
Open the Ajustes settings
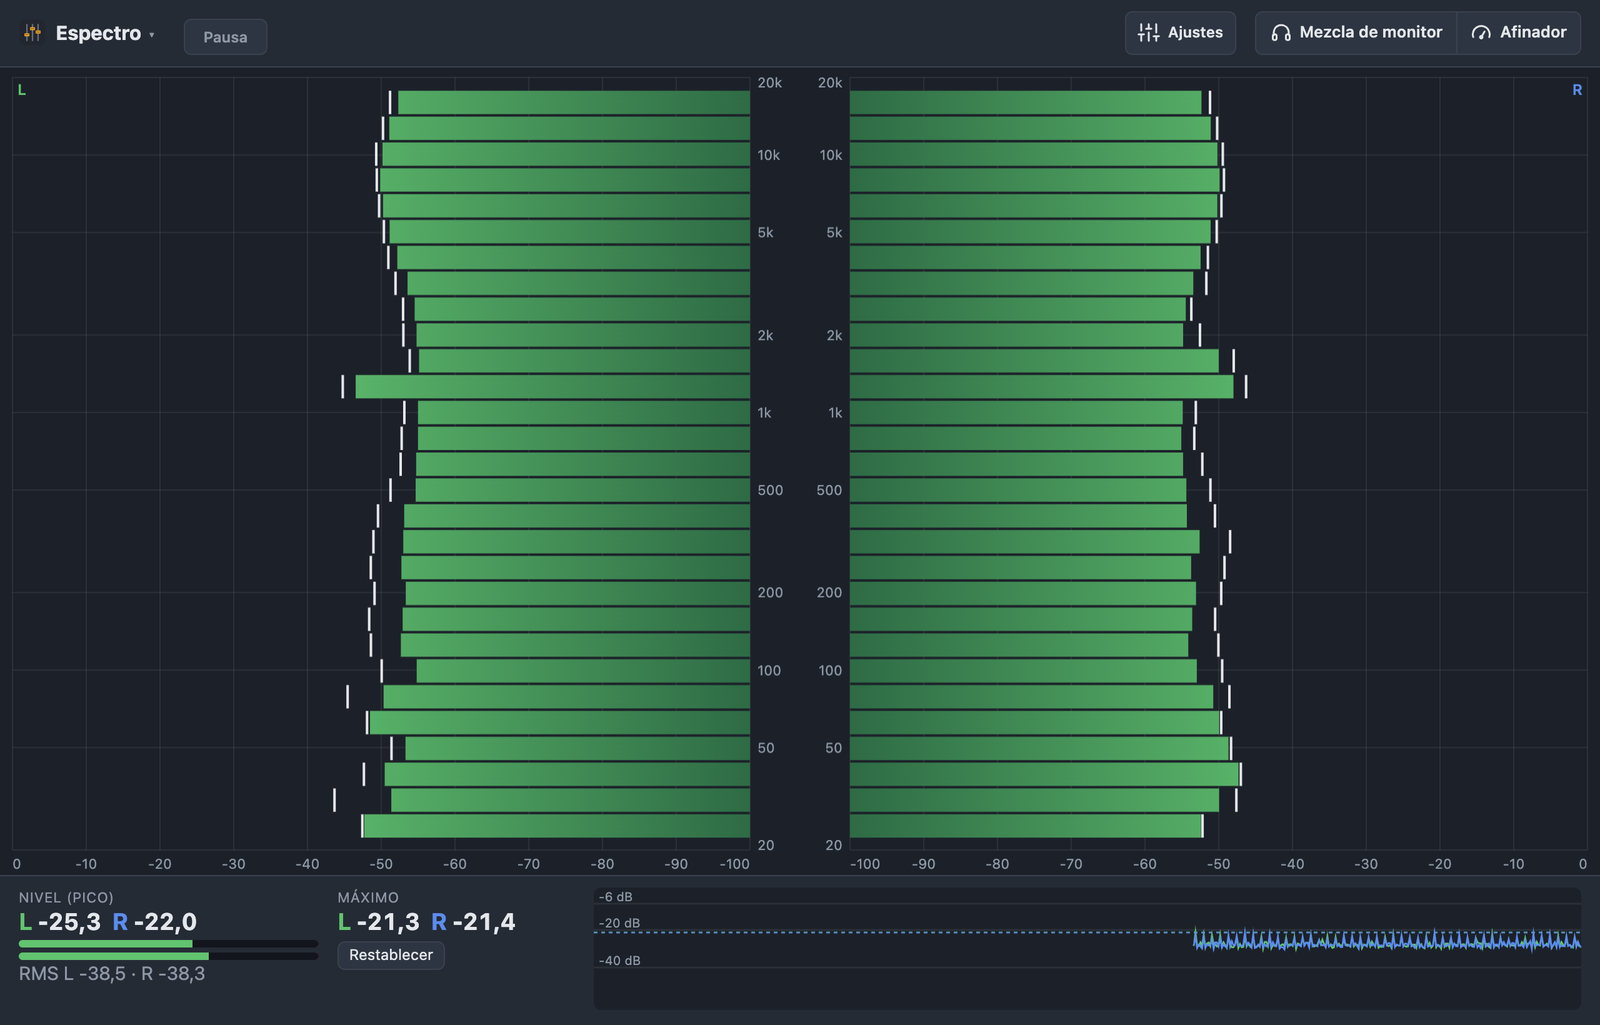pyautogui.click(x=1180, y=33)
